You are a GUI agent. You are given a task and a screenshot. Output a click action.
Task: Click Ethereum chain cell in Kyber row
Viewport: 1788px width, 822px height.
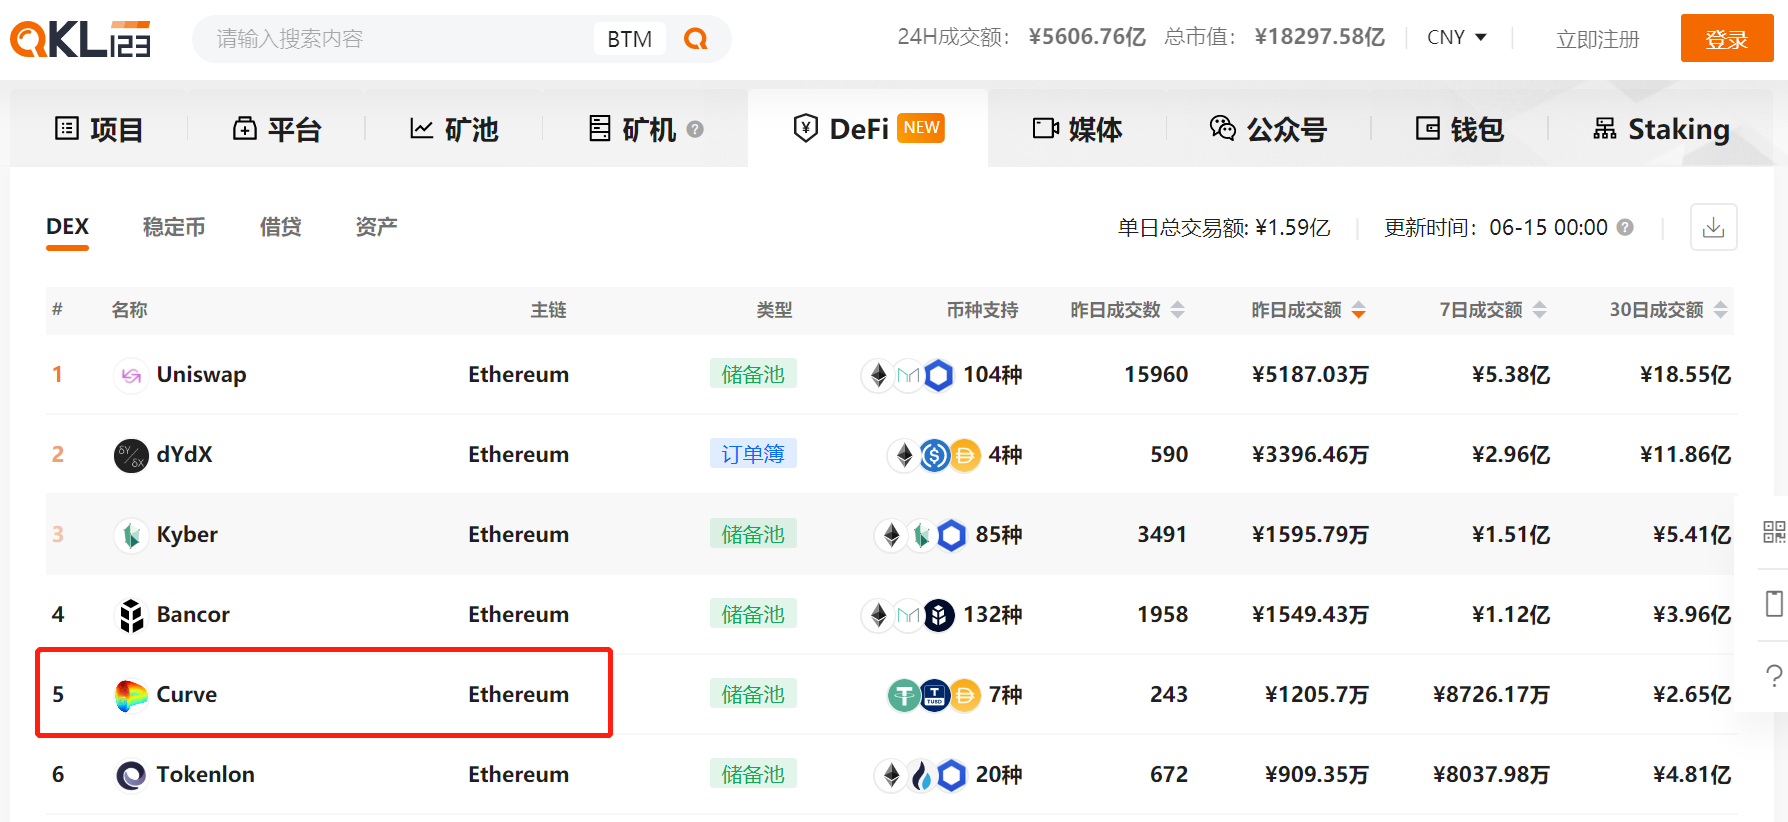point(518,535)
